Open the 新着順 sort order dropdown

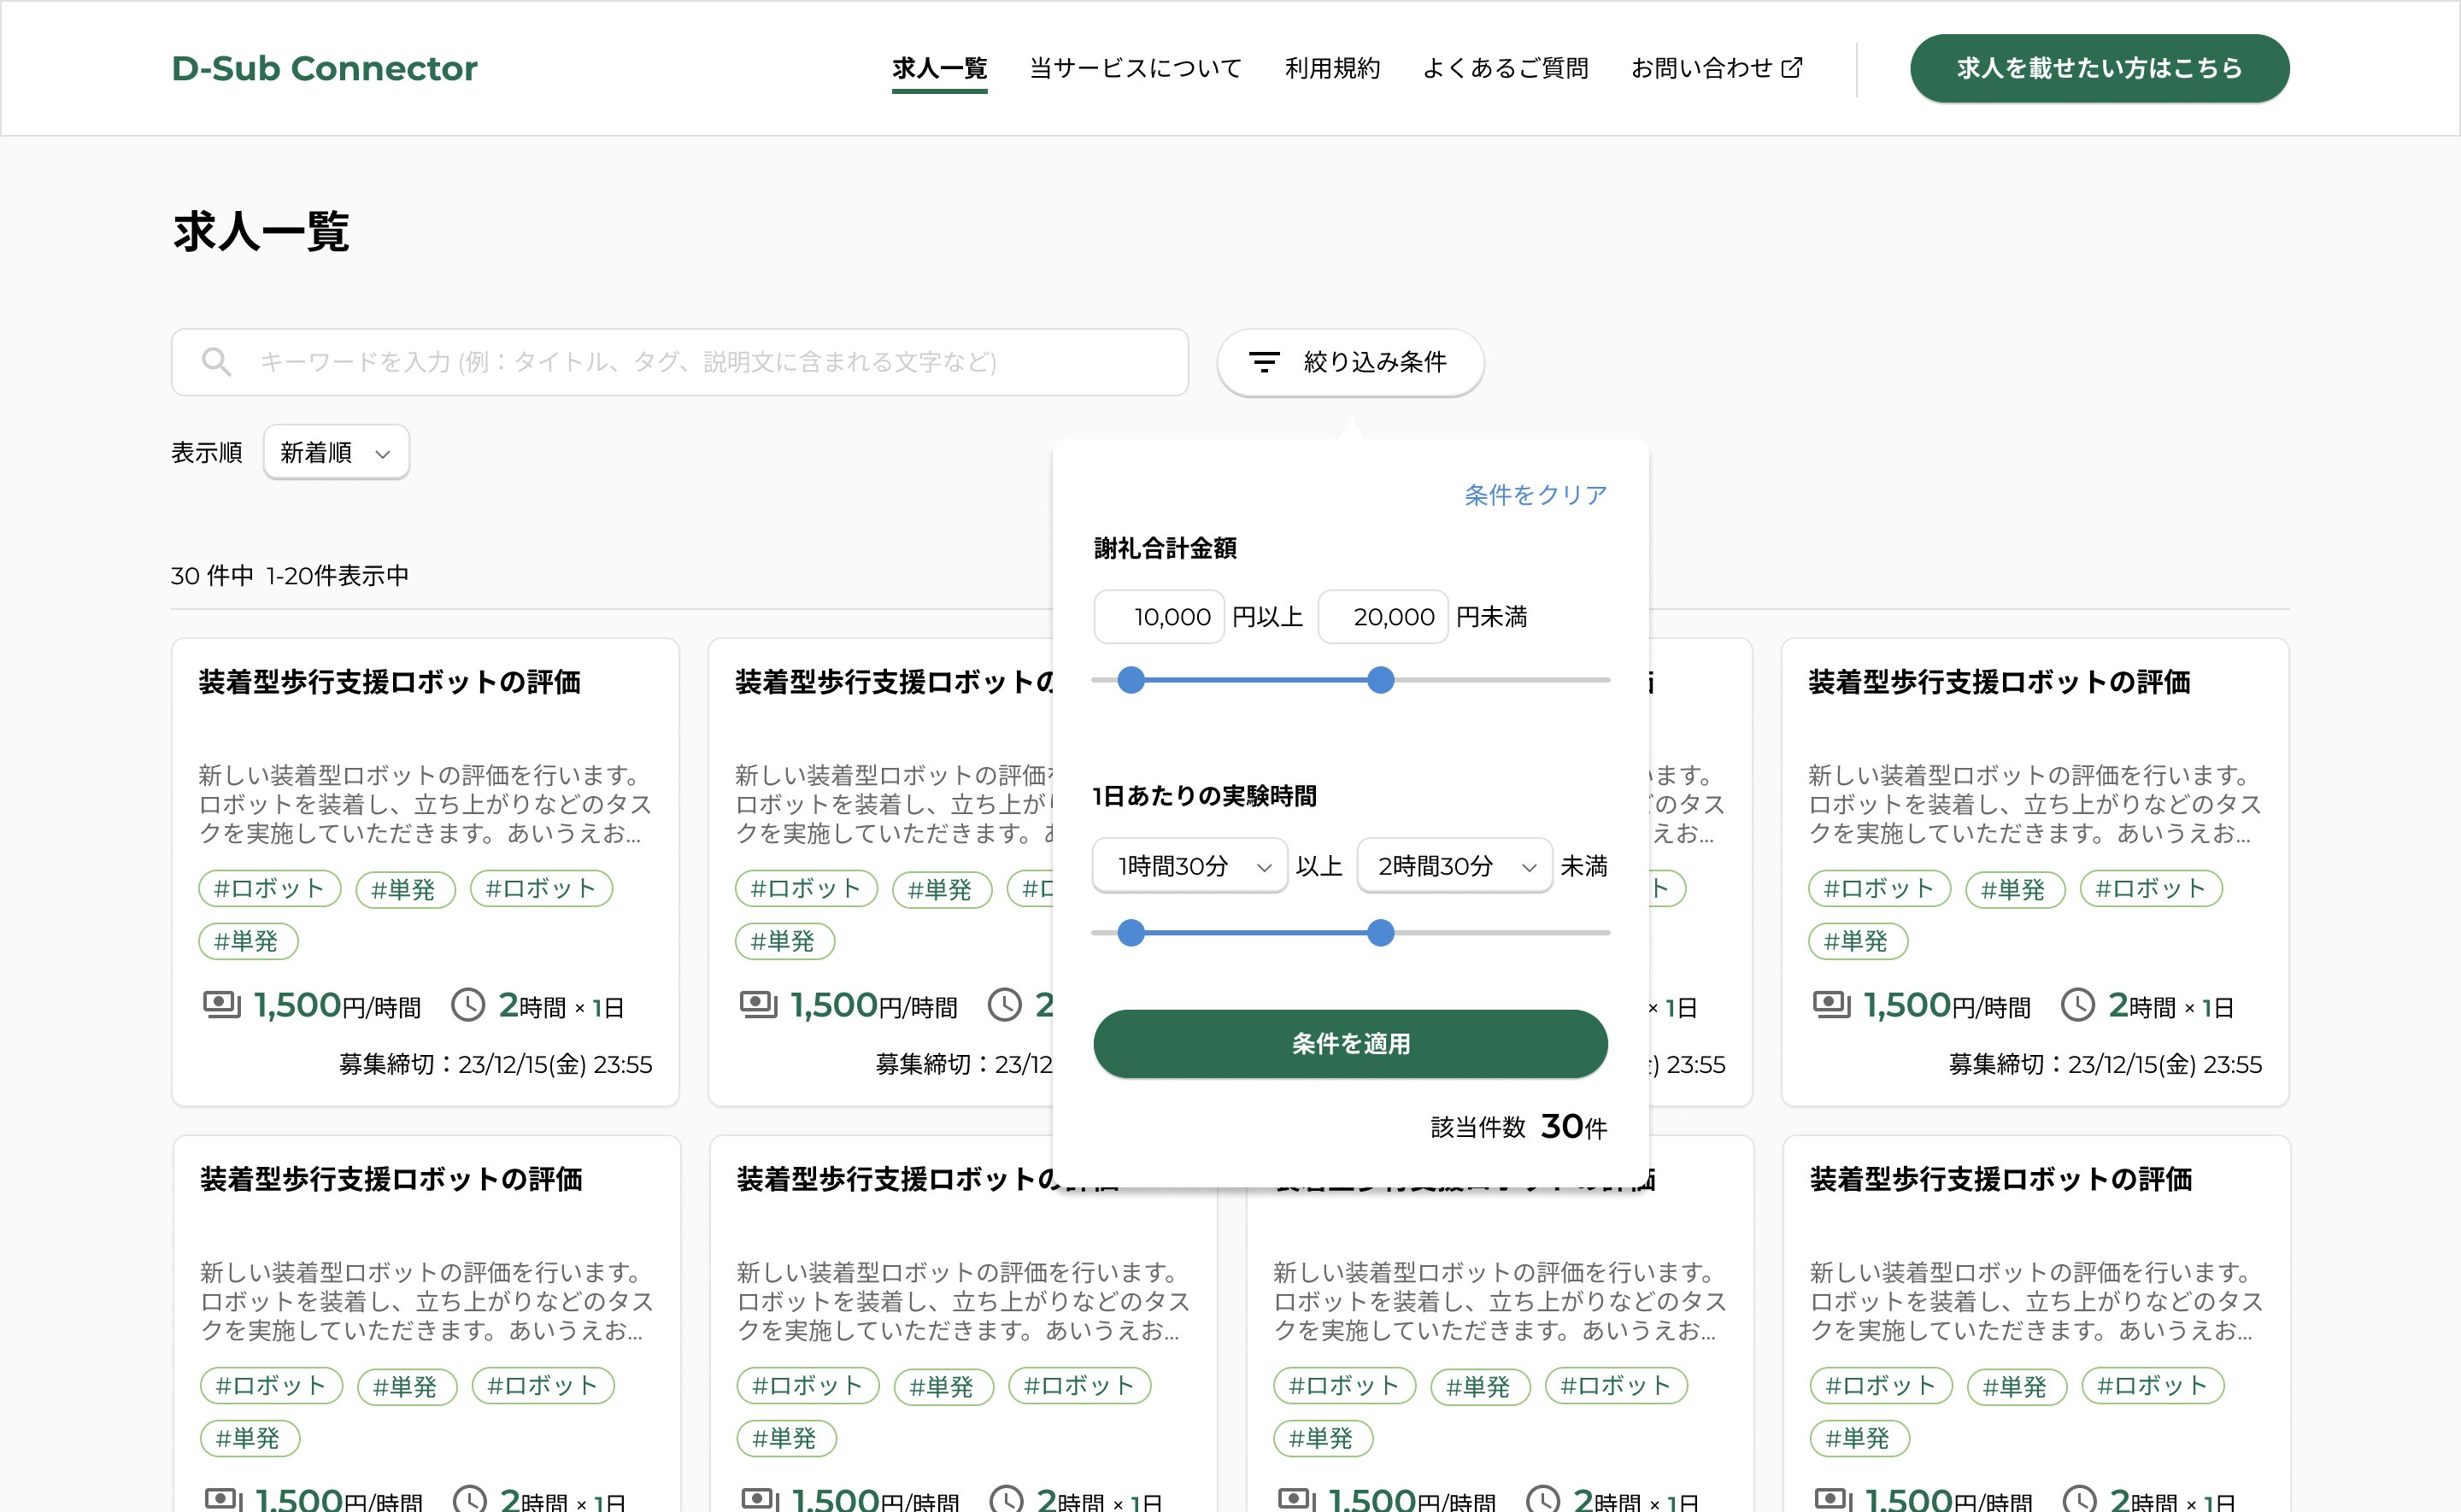point(335,452)
